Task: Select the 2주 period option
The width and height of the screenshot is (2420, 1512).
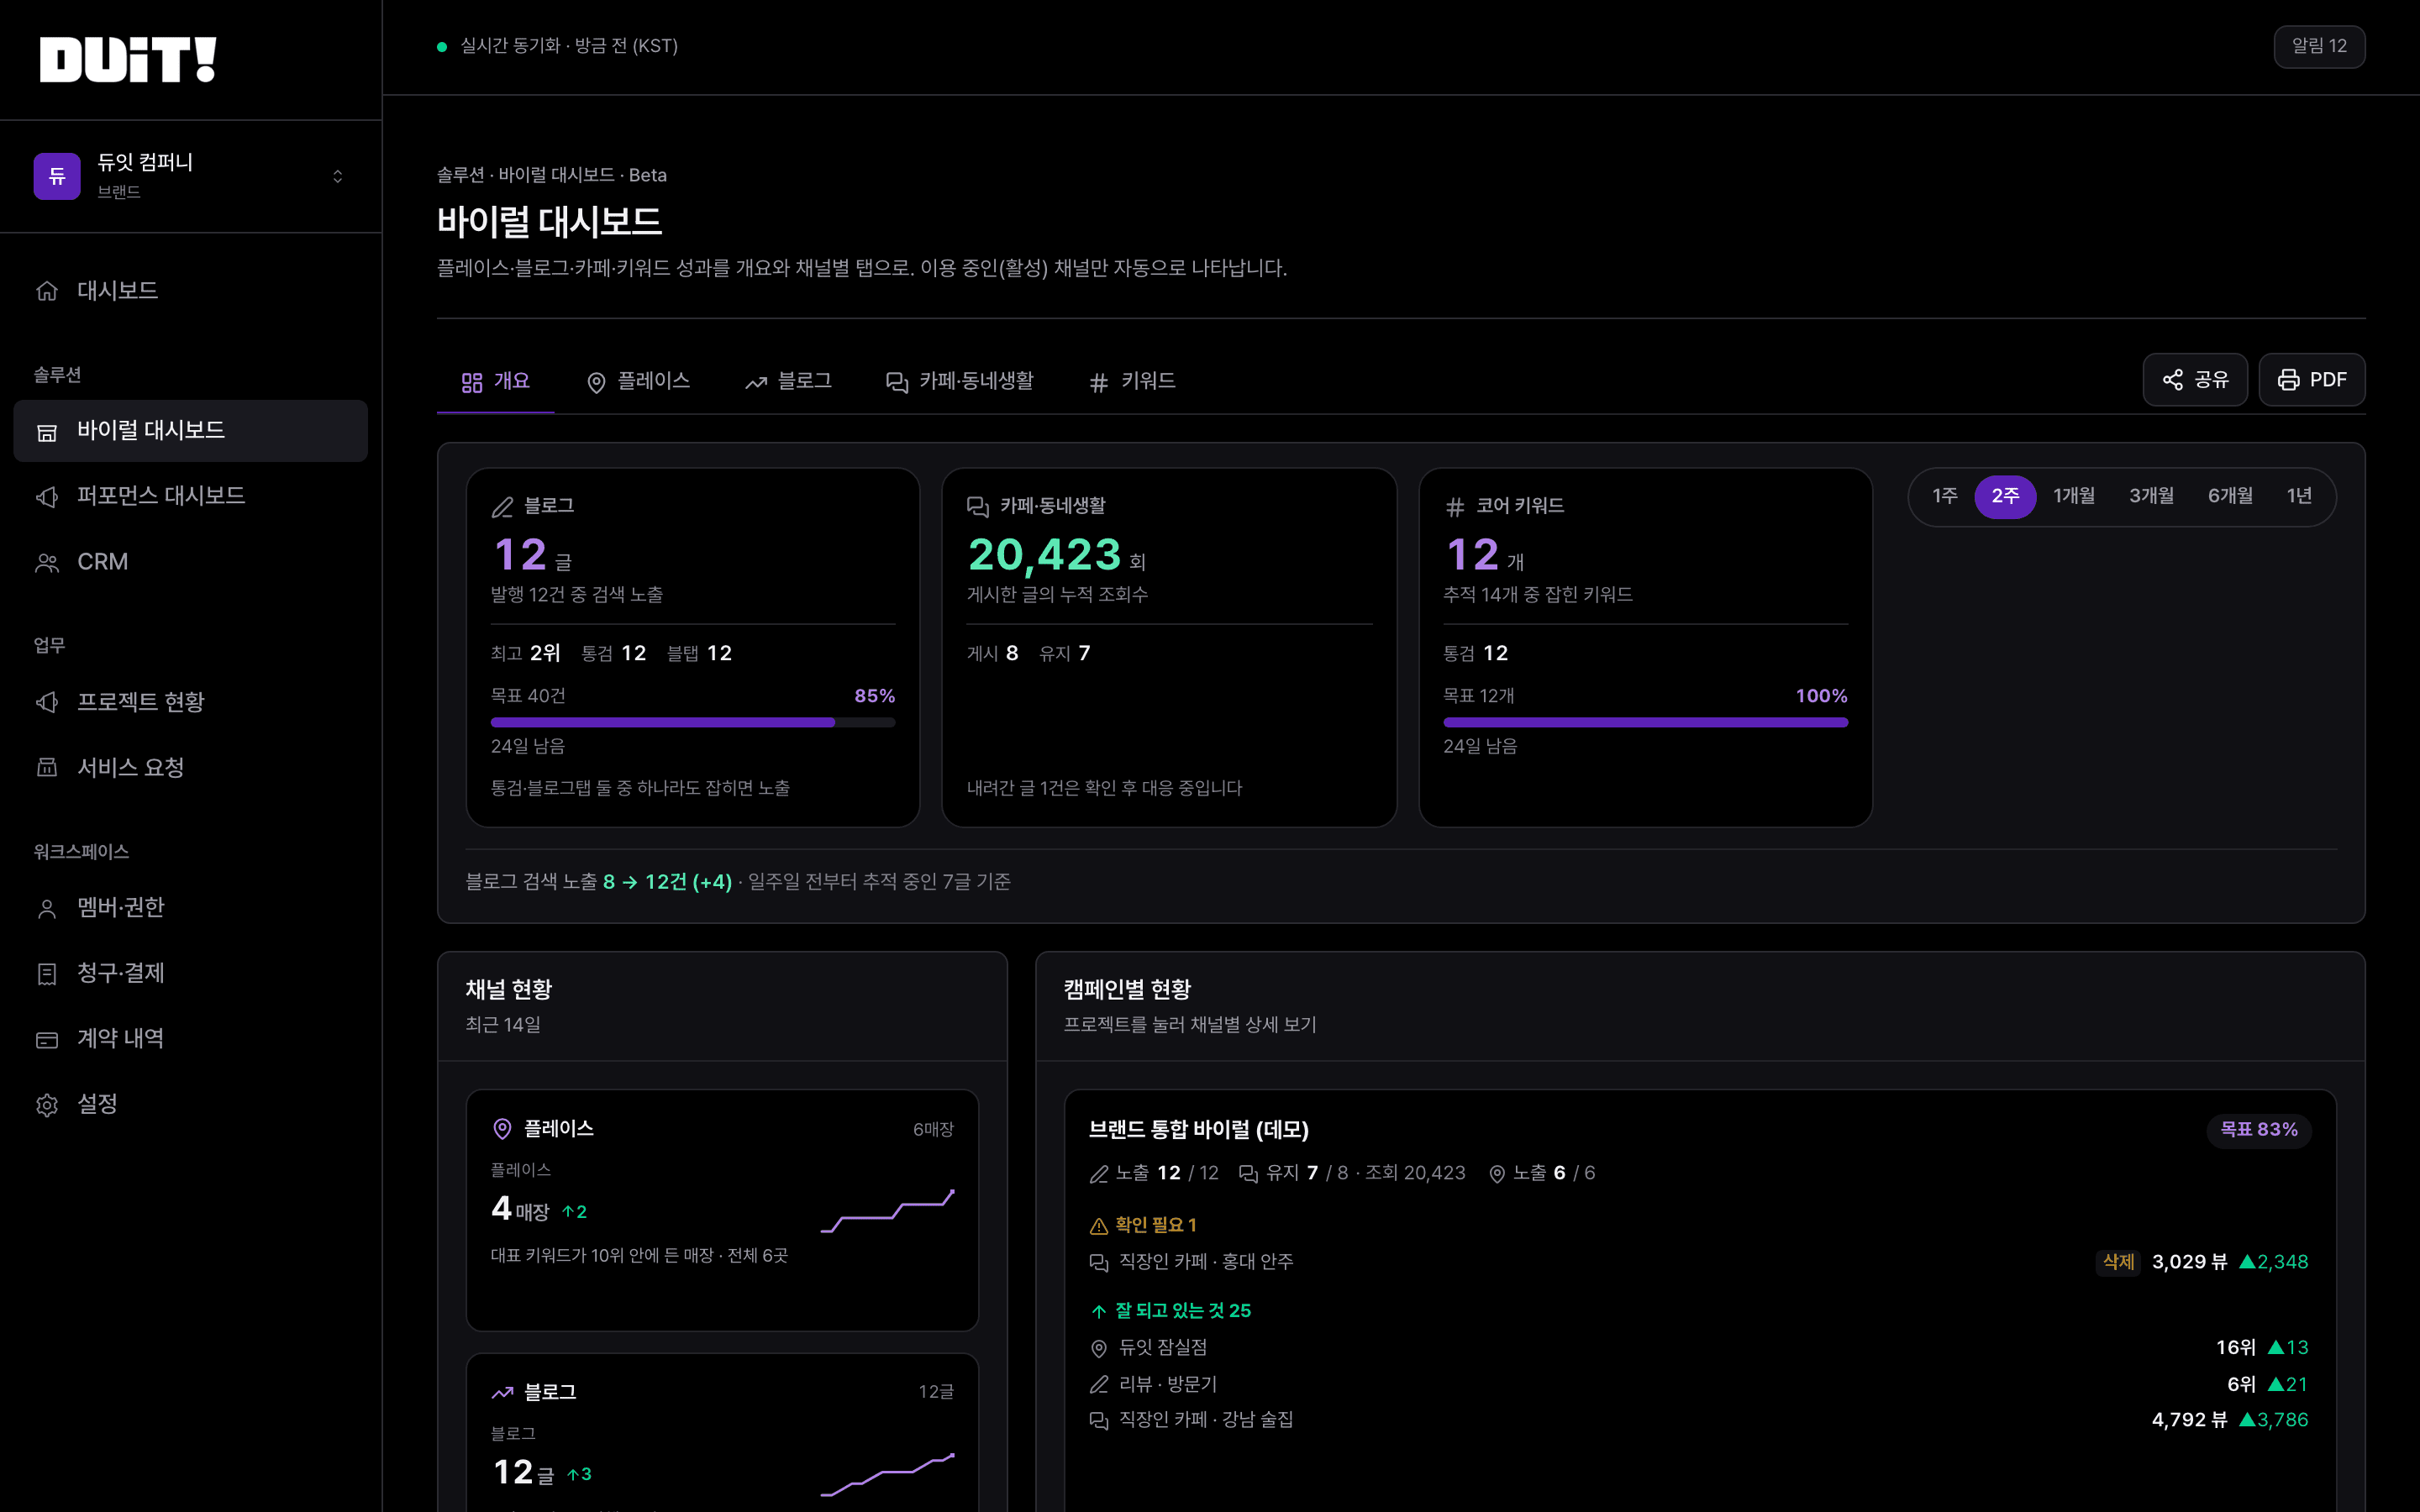Action: 2005,496
